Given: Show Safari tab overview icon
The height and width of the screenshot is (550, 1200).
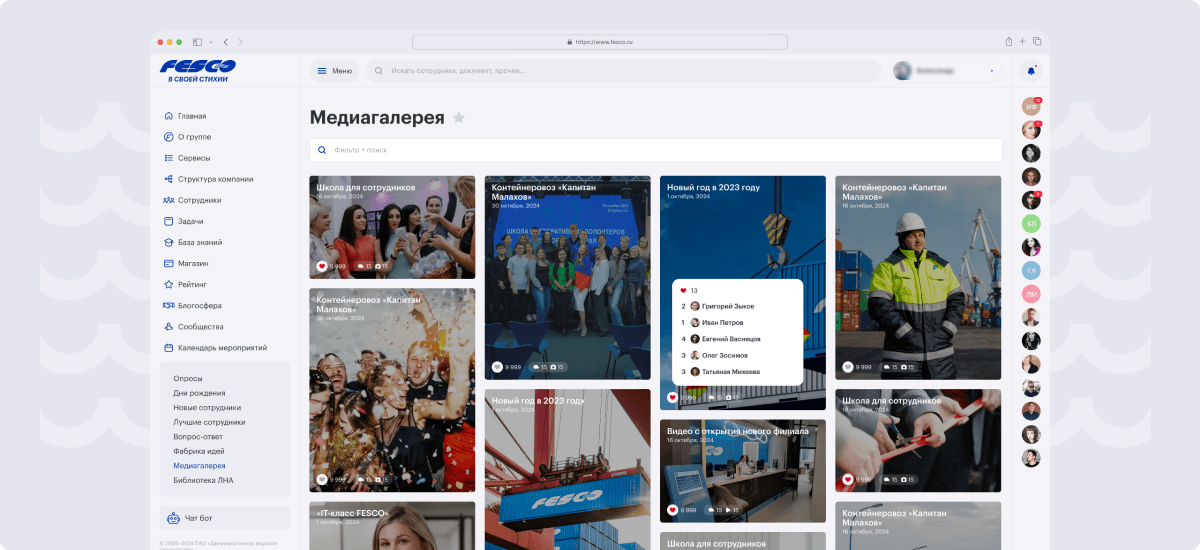Looking at the screenshot, I should coord(1037,42).
